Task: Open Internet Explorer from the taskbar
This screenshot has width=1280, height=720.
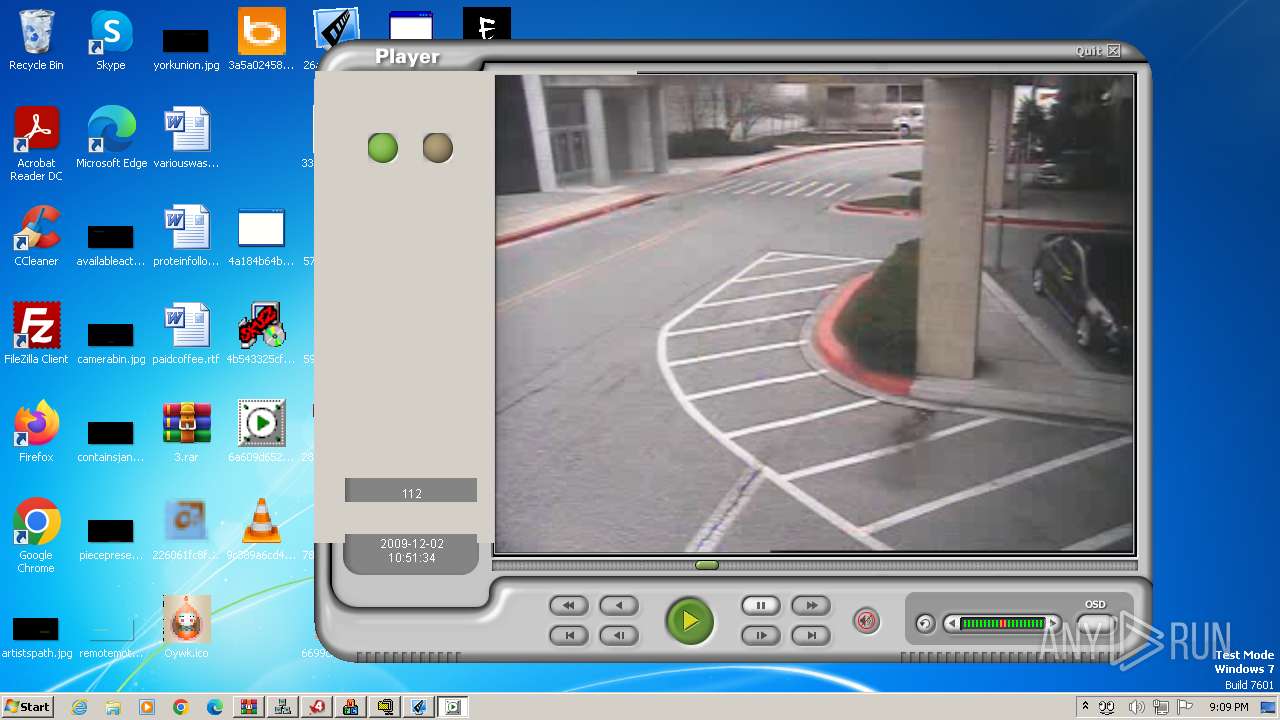Action: (x=80, y=707)
